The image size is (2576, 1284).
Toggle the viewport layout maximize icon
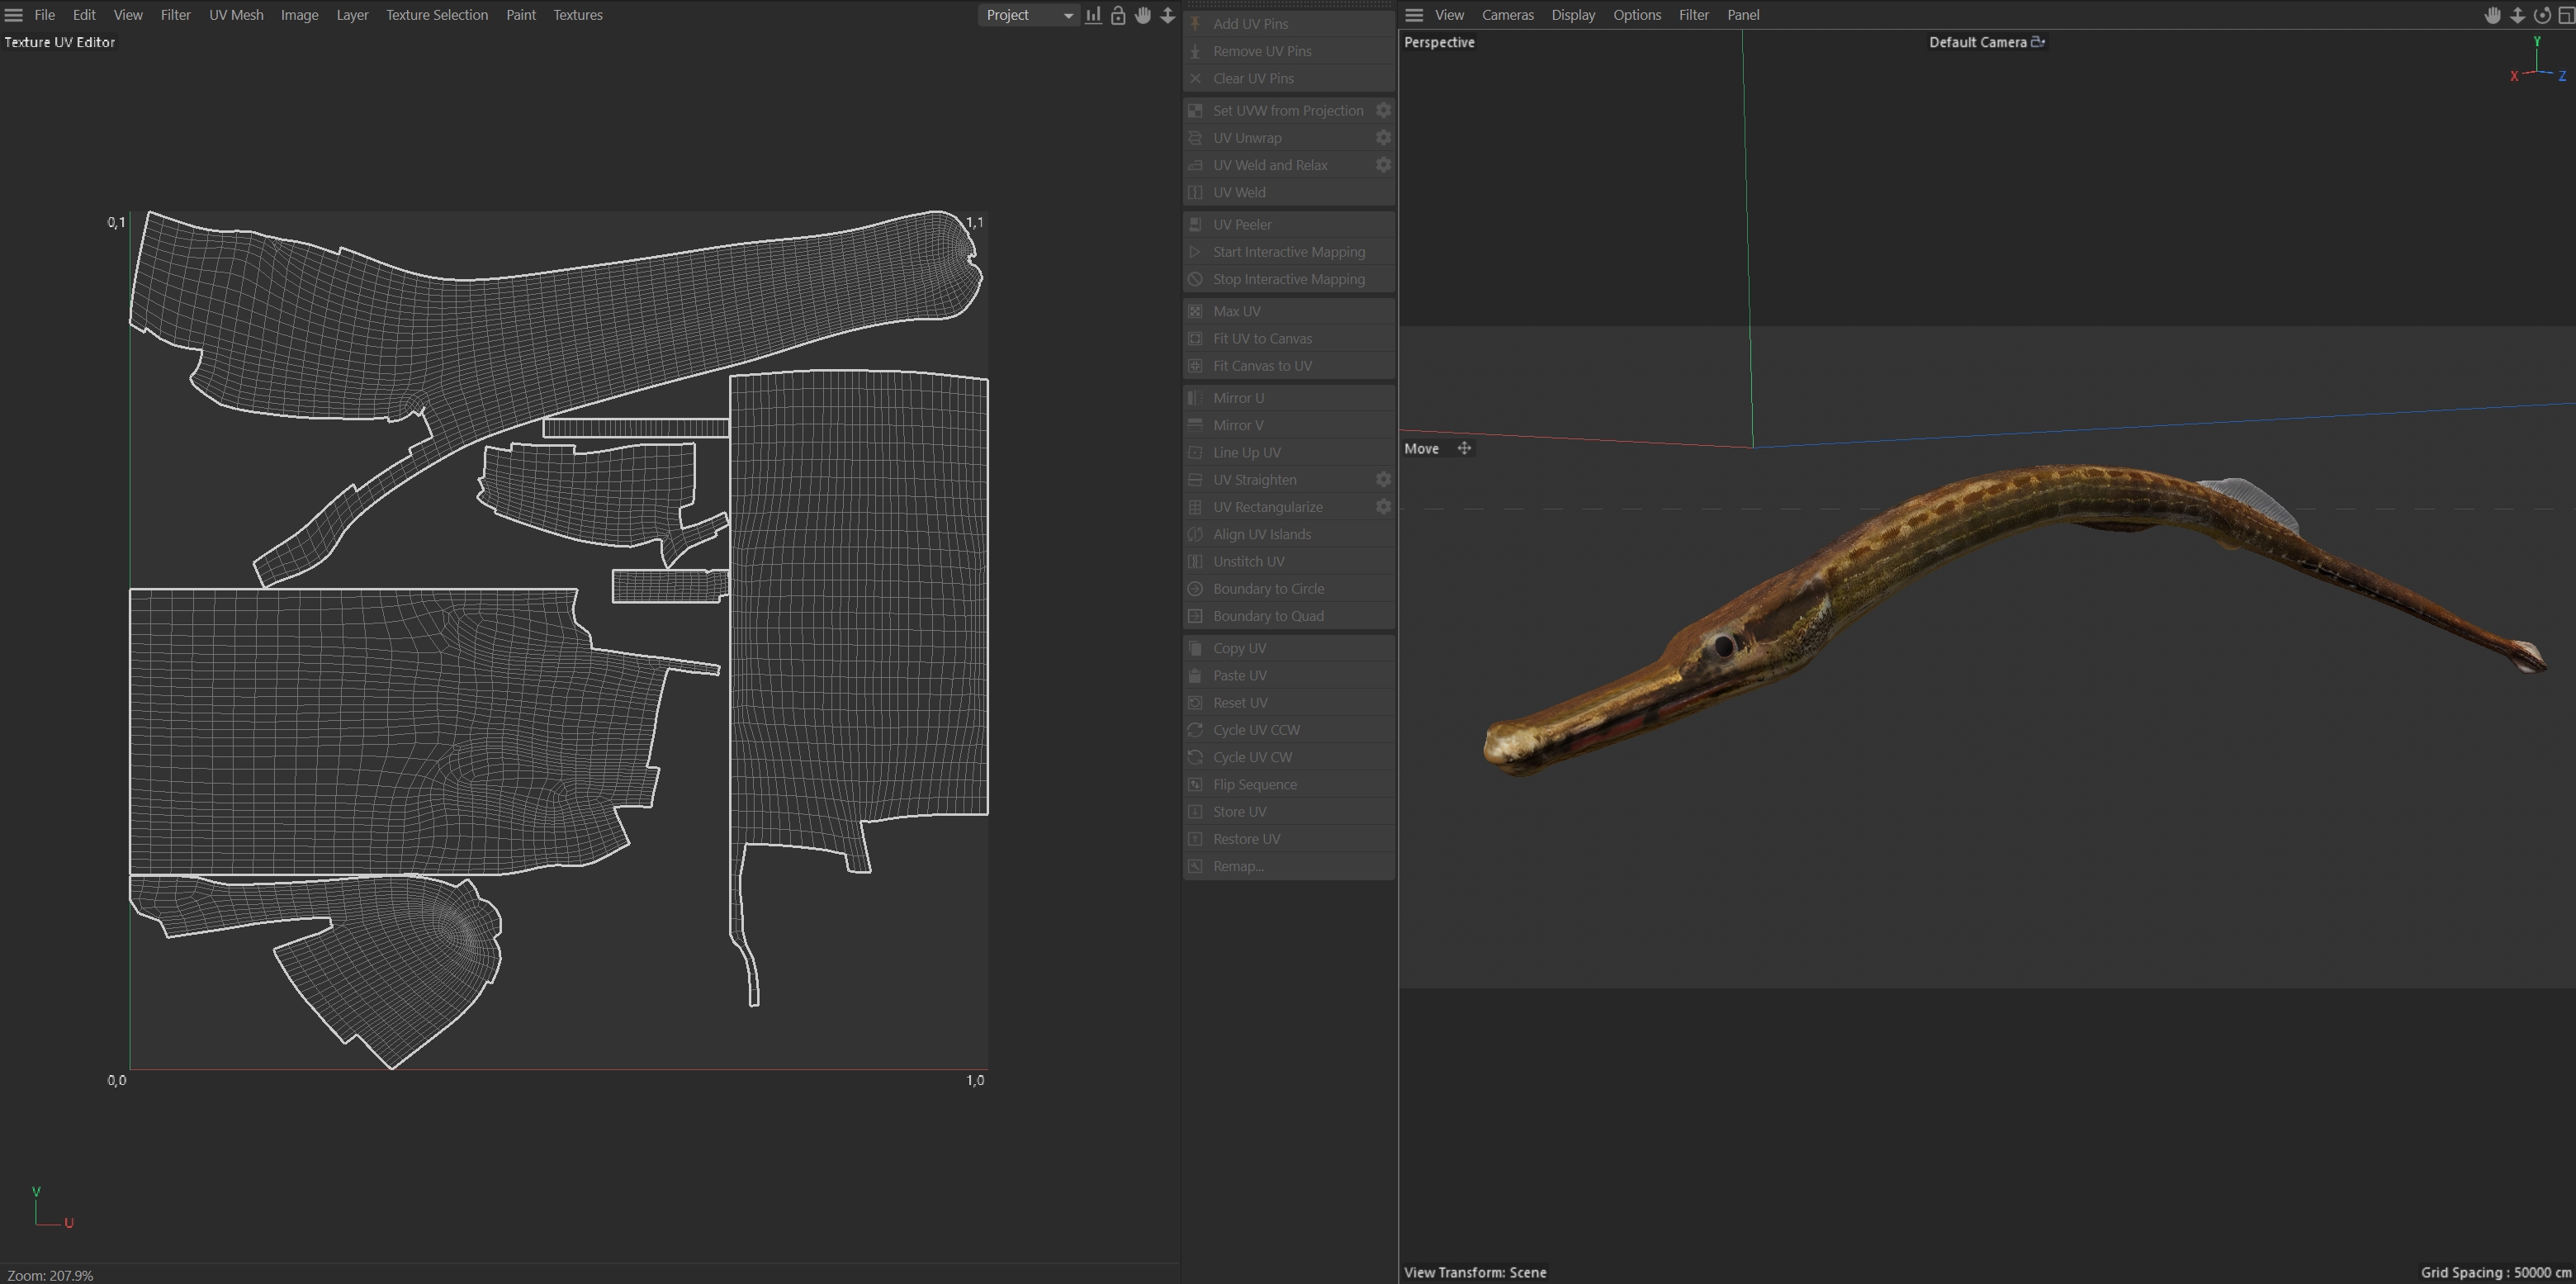(x=2565, y=15)
